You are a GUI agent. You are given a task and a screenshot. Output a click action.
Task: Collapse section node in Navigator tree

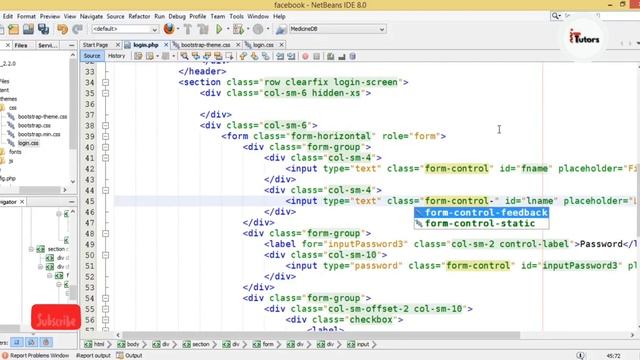31,249
